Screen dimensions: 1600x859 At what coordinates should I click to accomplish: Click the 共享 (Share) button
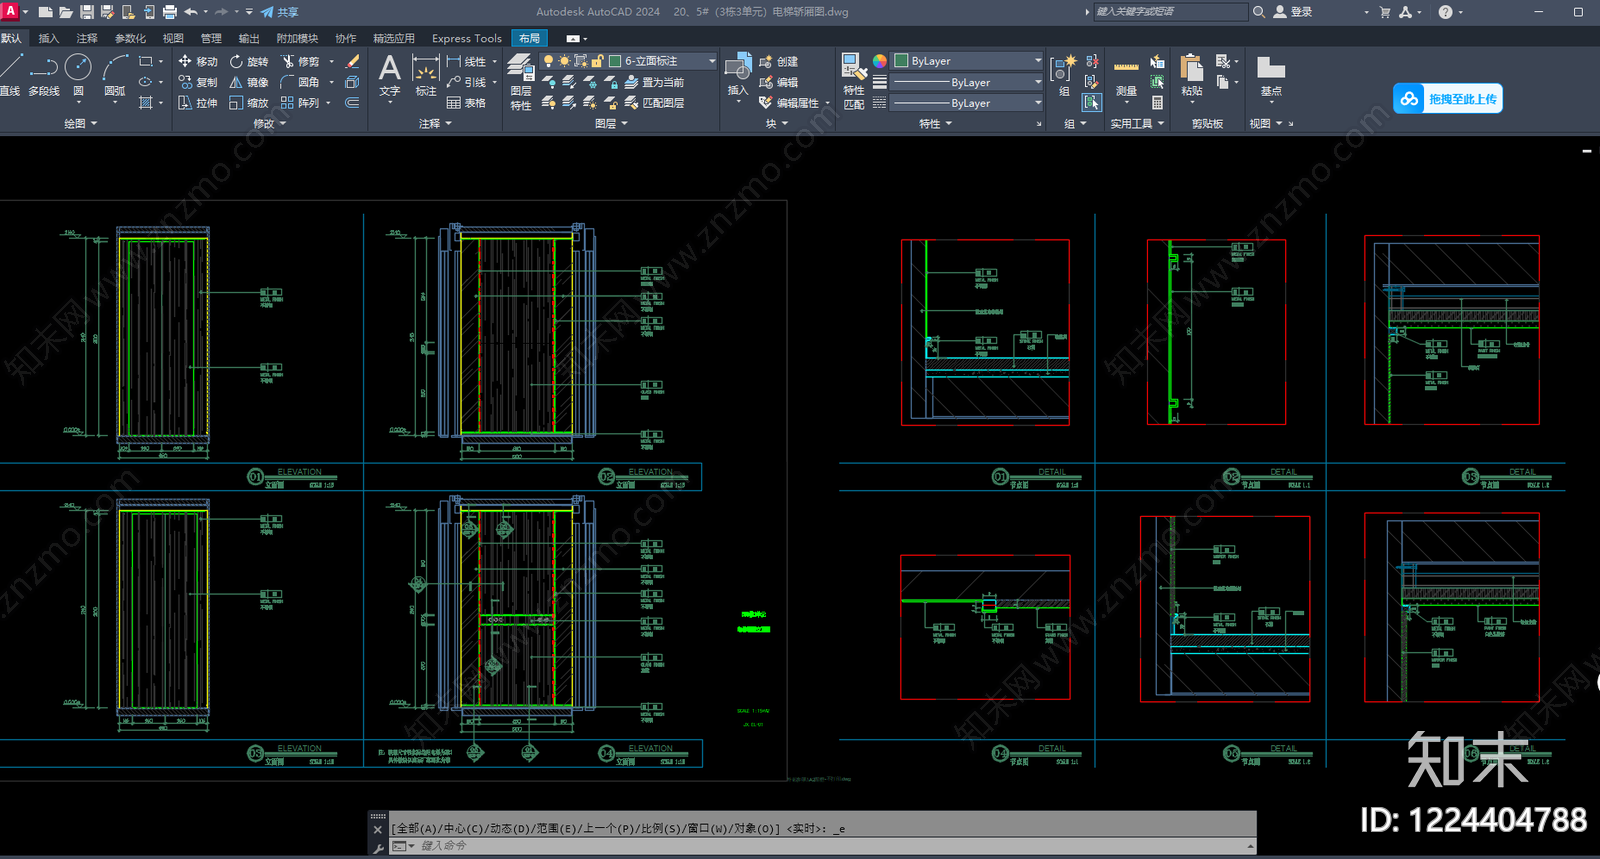tap(280, 12)
